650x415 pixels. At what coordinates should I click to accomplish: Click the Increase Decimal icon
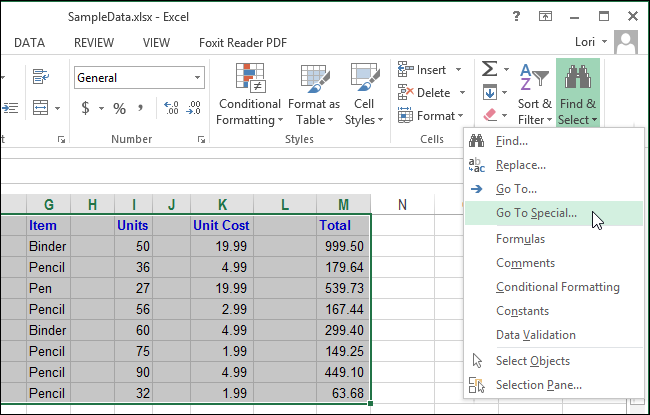(x=170, y=108)
